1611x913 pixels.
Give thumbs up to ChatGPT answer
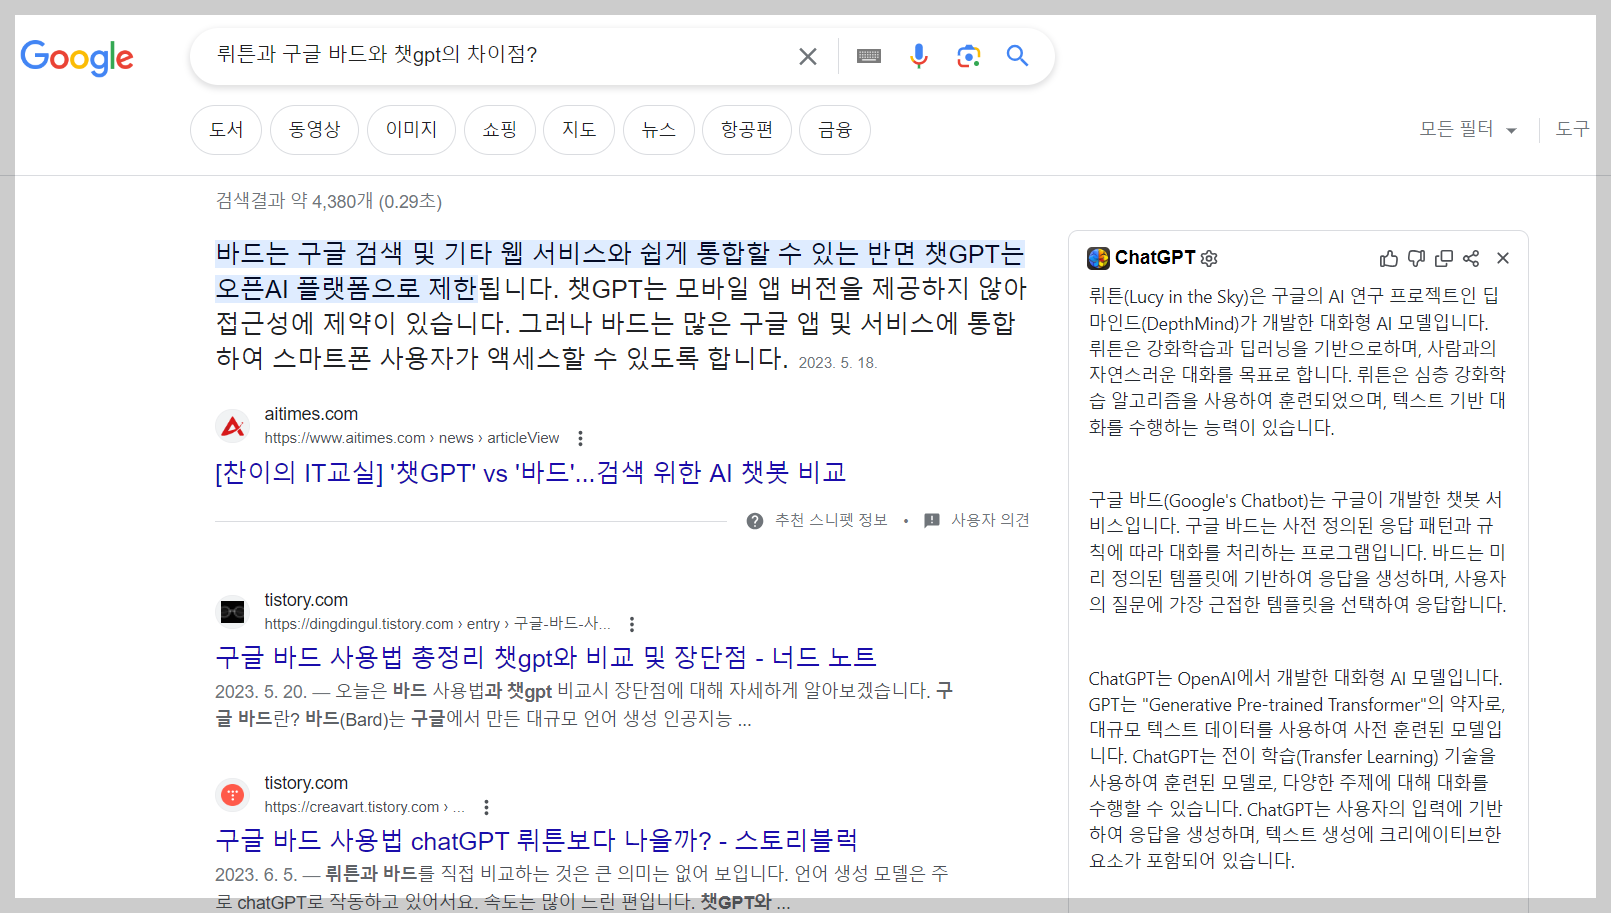tap(1389, 258)
